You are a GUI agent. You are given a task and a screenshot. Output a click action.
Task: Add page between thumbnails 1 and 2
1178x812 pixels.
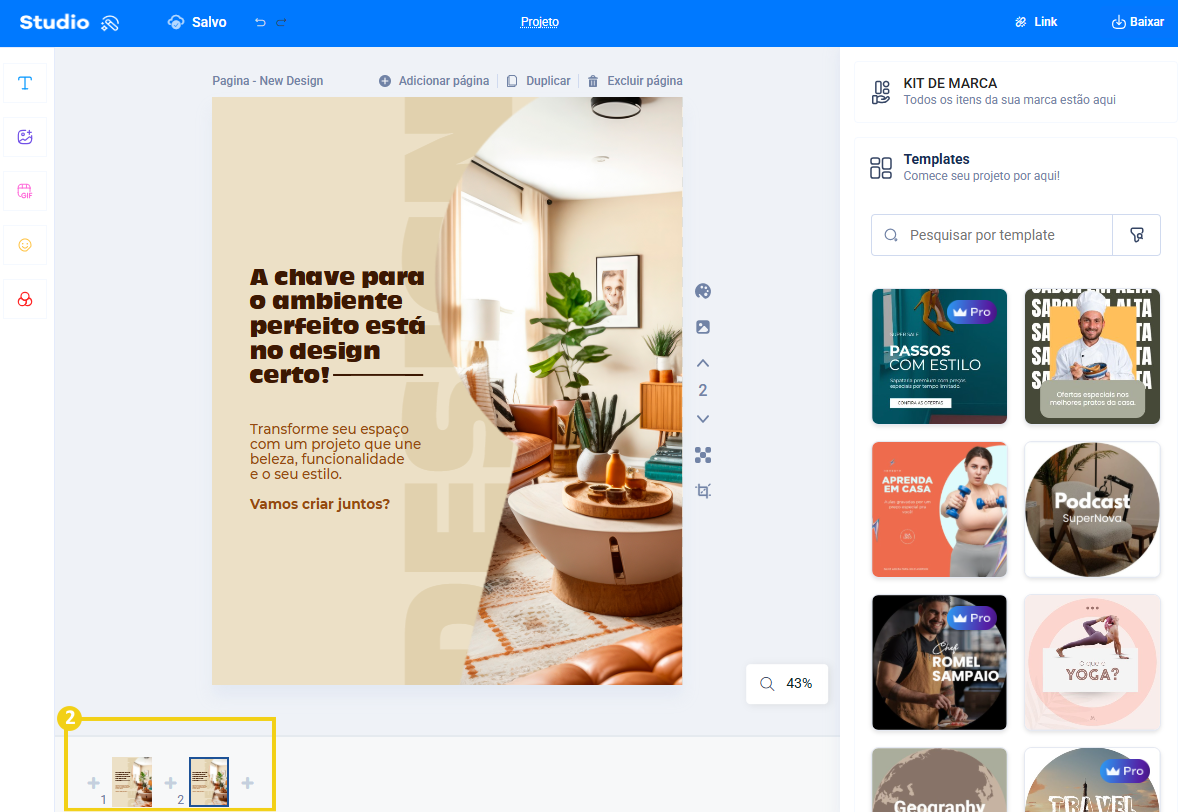coord(171,783)
